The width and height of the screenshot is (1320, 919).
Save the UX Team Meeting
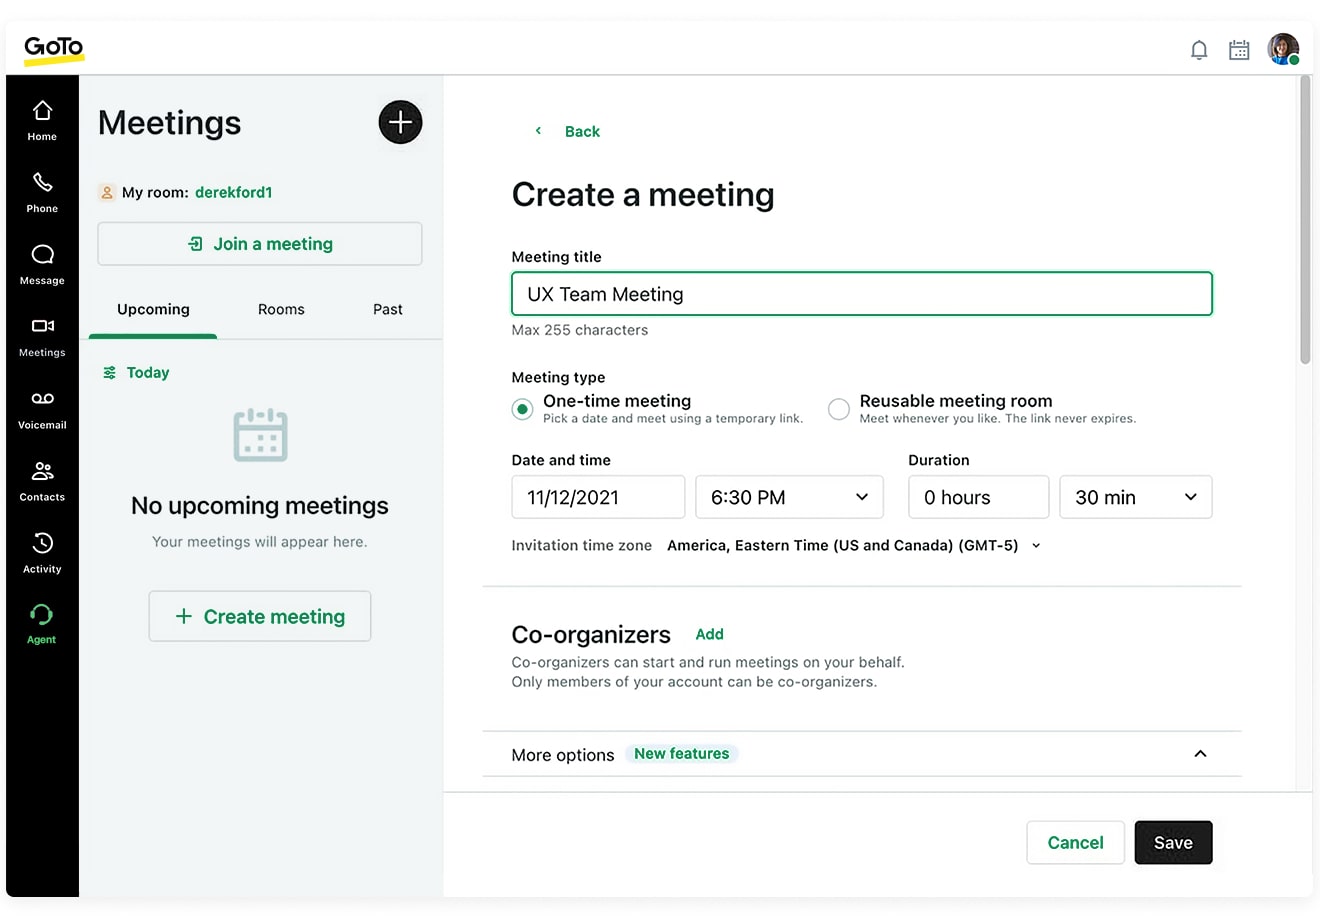[x=1173, y=842]
